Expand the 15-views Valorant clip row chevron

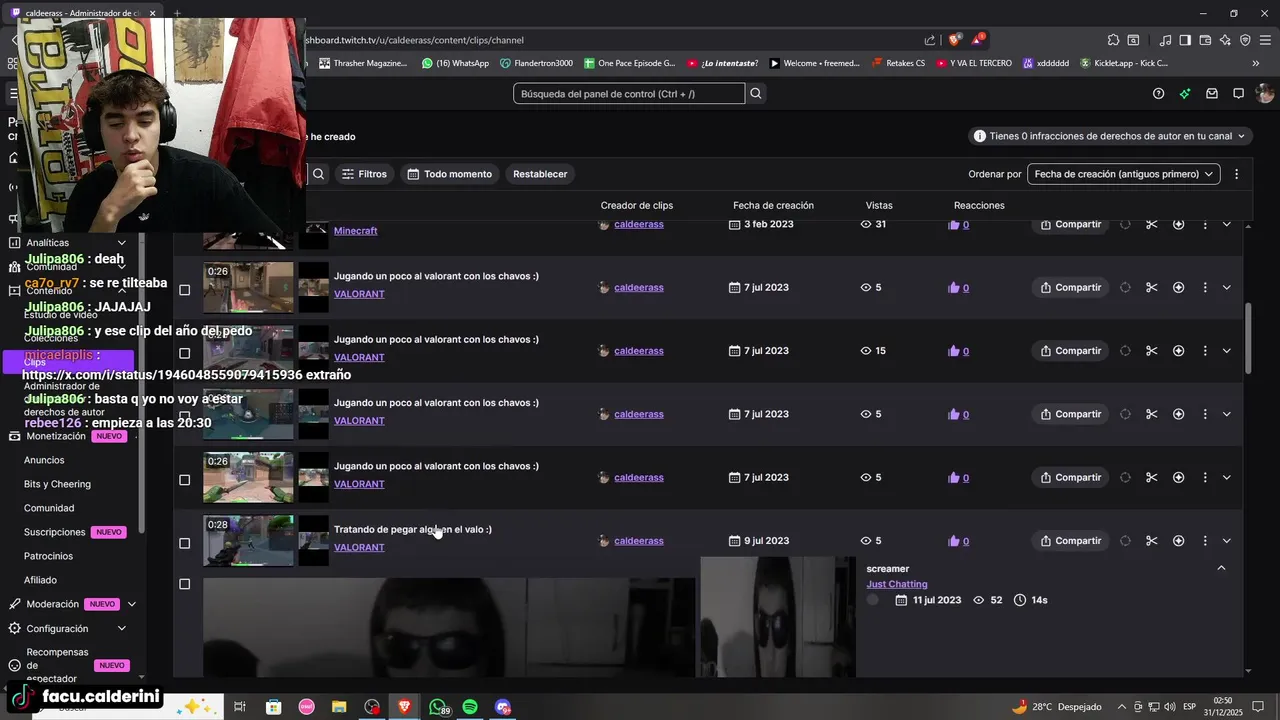[1227, 351]
